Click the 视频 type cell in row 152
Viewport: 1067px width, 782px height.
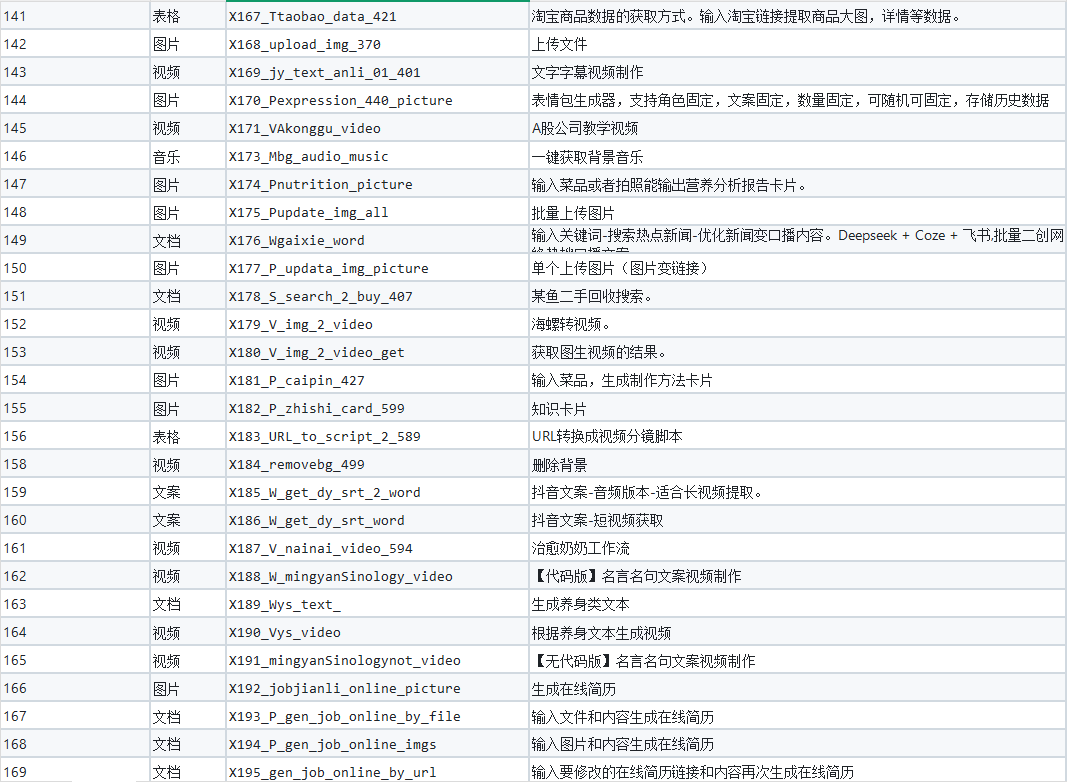tap(188, 324)
